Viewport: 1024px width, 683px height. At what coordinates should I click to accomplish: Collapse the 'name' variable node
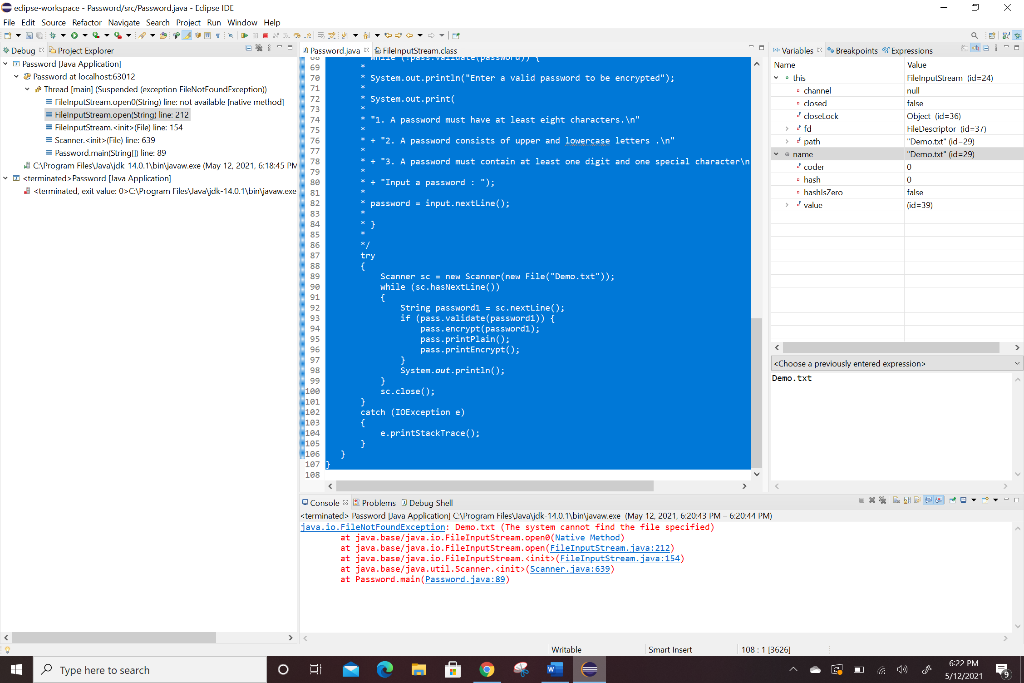[x=776, y=154]
